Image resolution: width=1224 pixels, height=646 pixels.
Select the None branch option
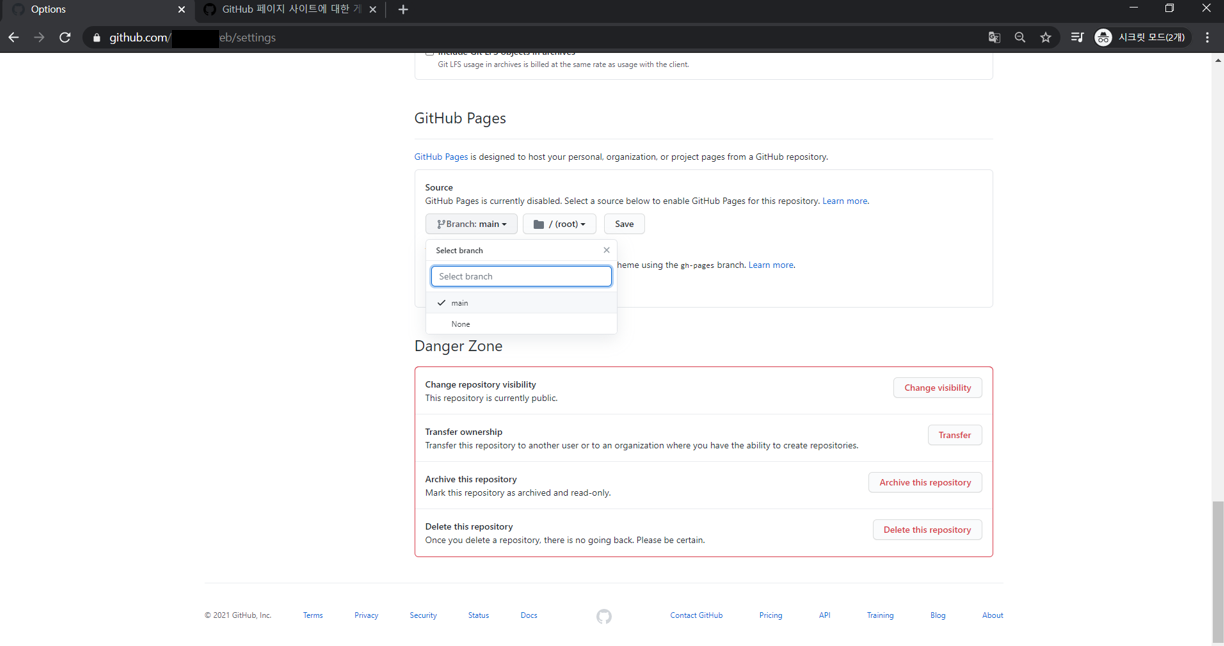click(521, 324)
